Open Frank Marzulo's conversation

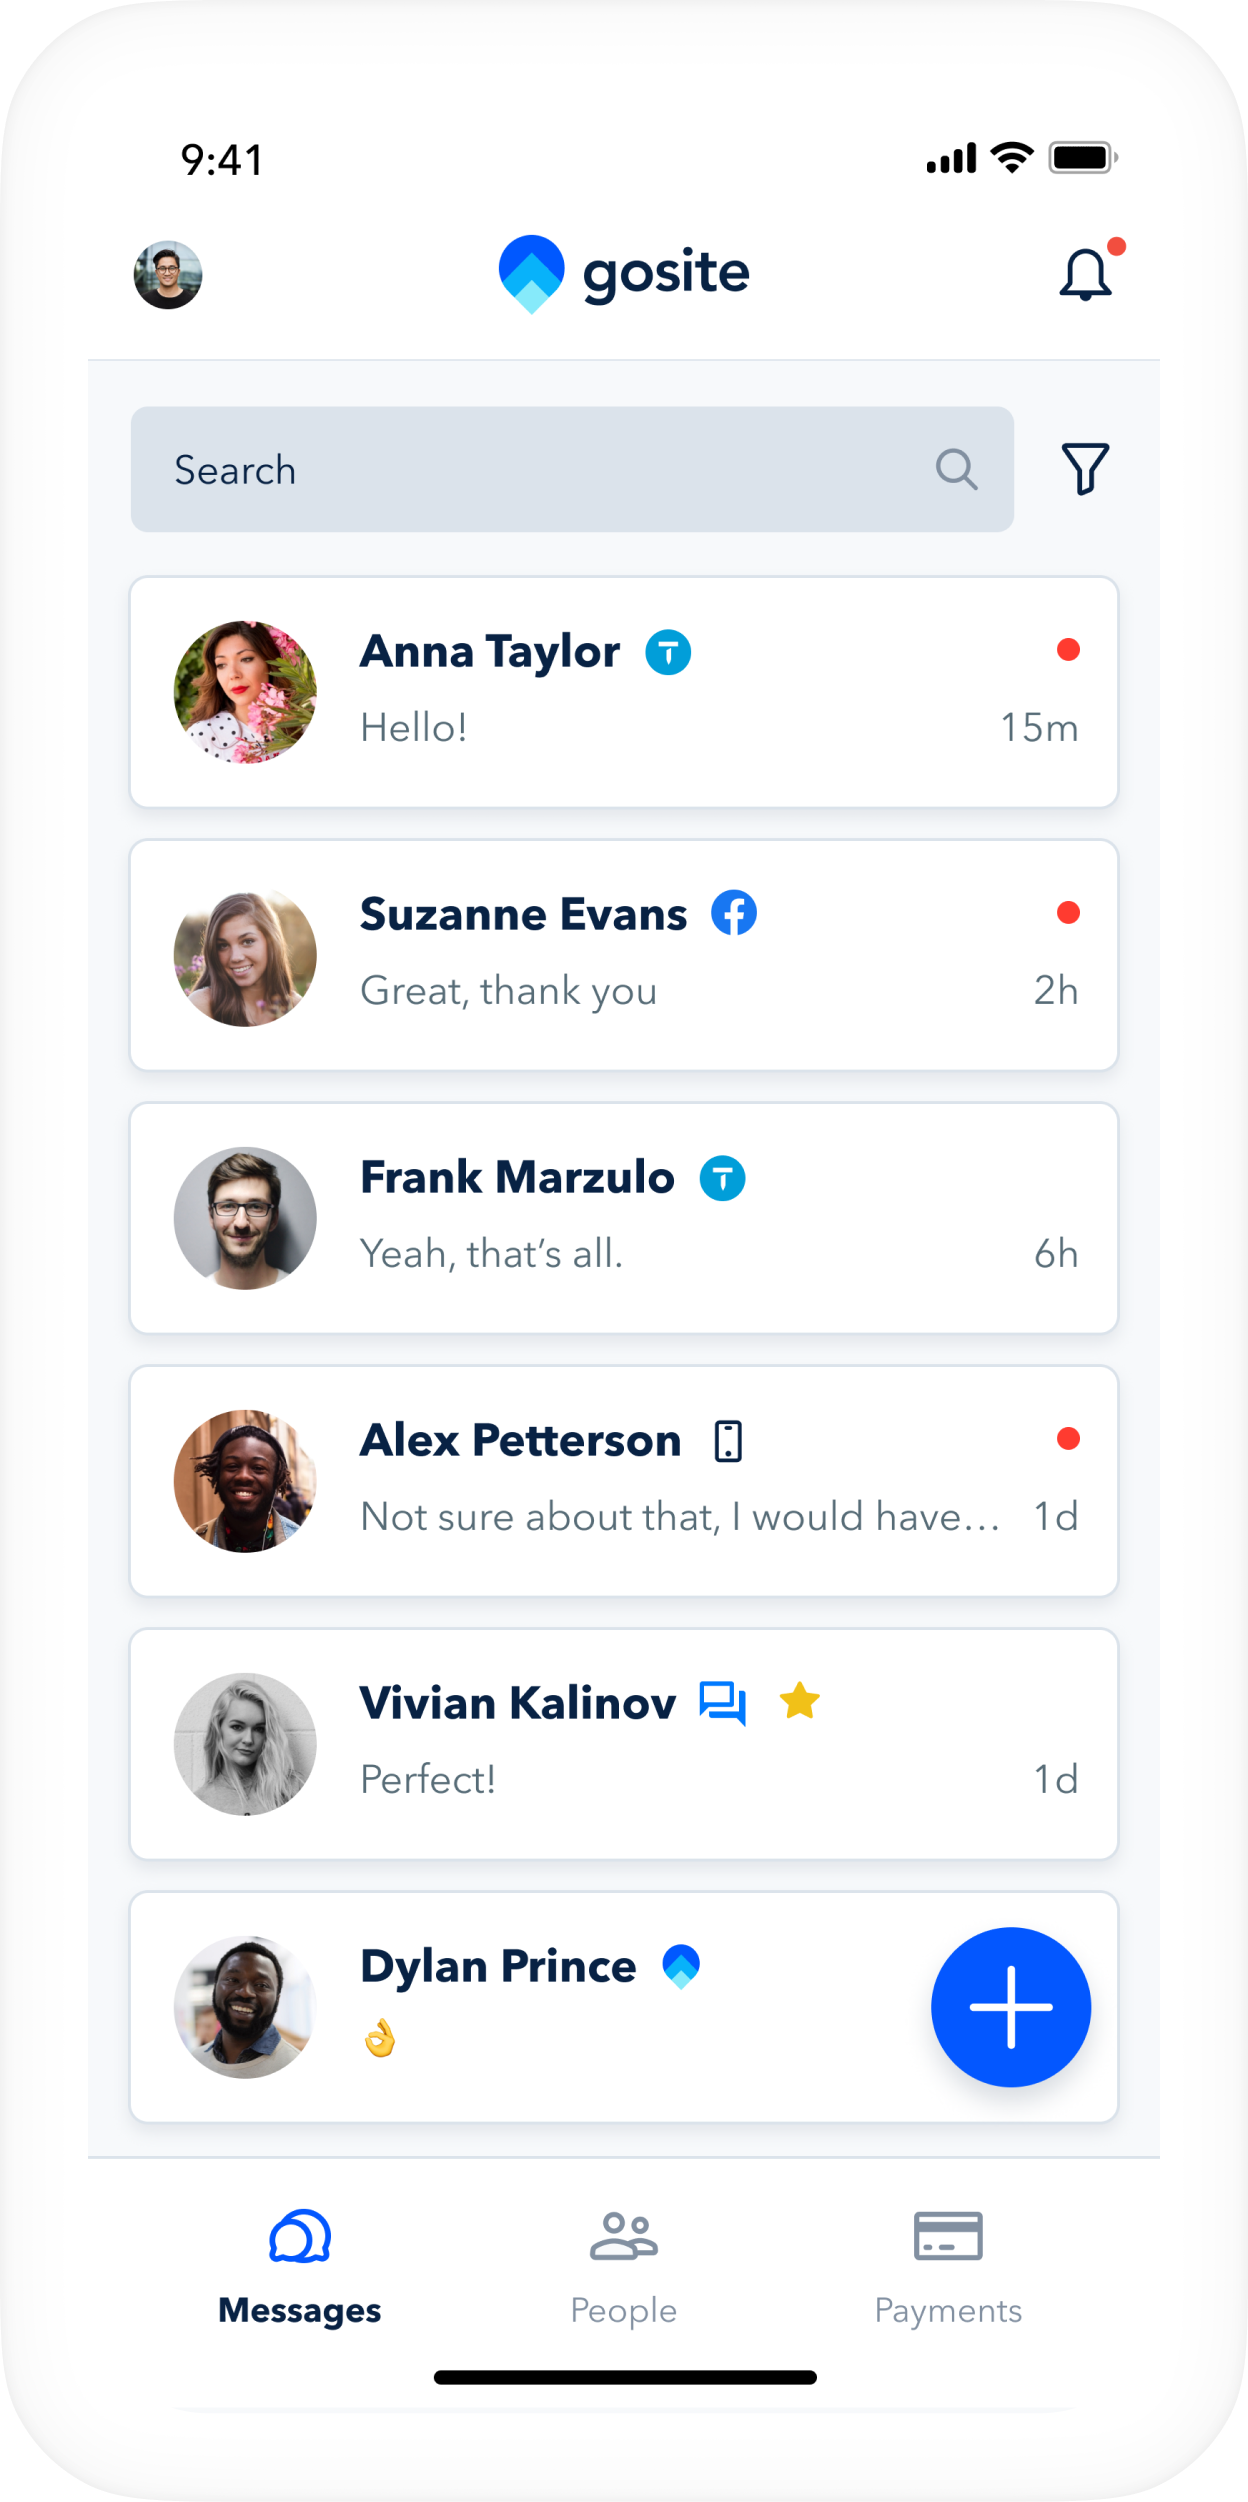623,1218
